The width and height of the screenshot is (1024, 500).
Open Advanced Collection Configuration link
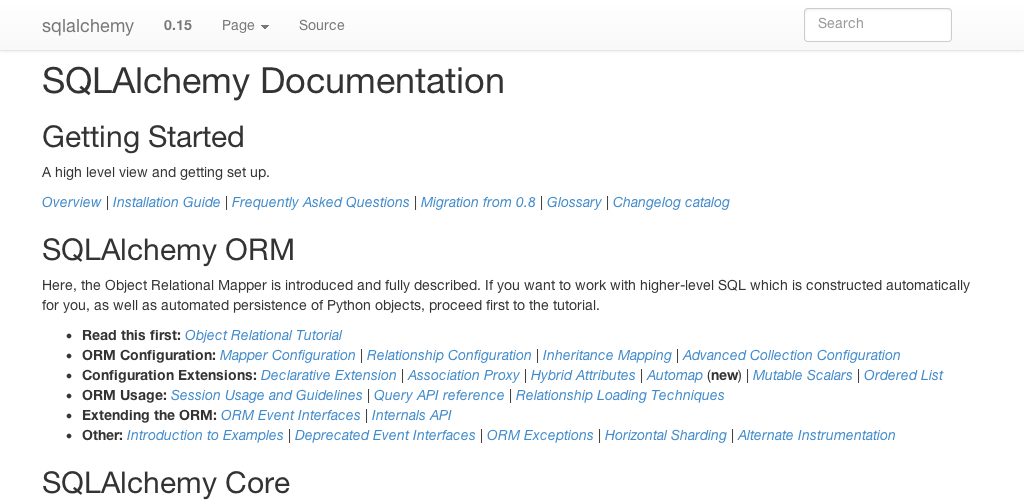click(x=792, y=356)
